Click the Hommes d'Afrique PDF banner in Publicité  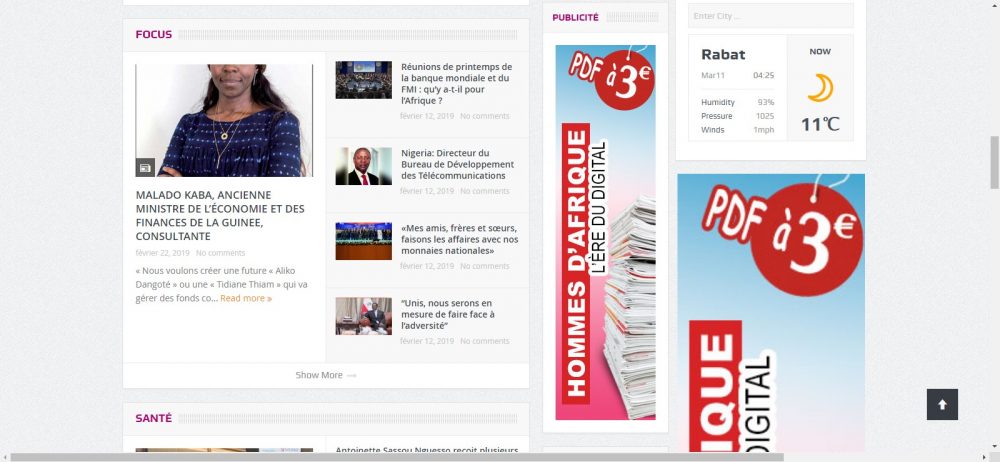click(x=605, y=232)
